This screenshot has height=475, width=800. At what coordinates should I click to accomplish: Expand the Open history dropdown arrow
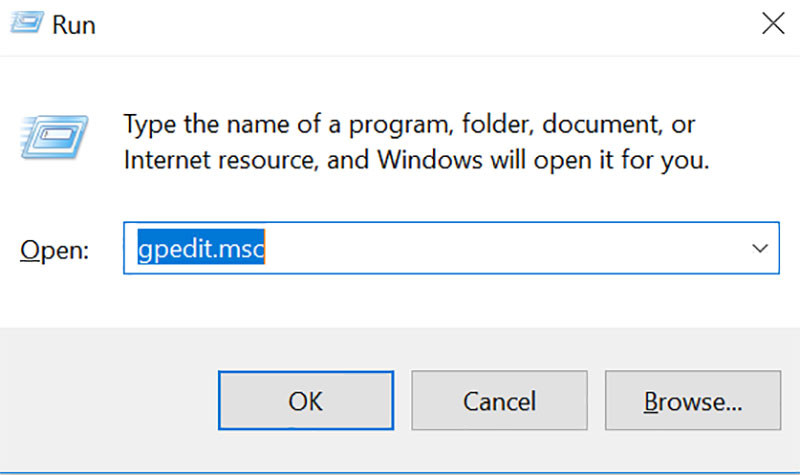point(760,248)
